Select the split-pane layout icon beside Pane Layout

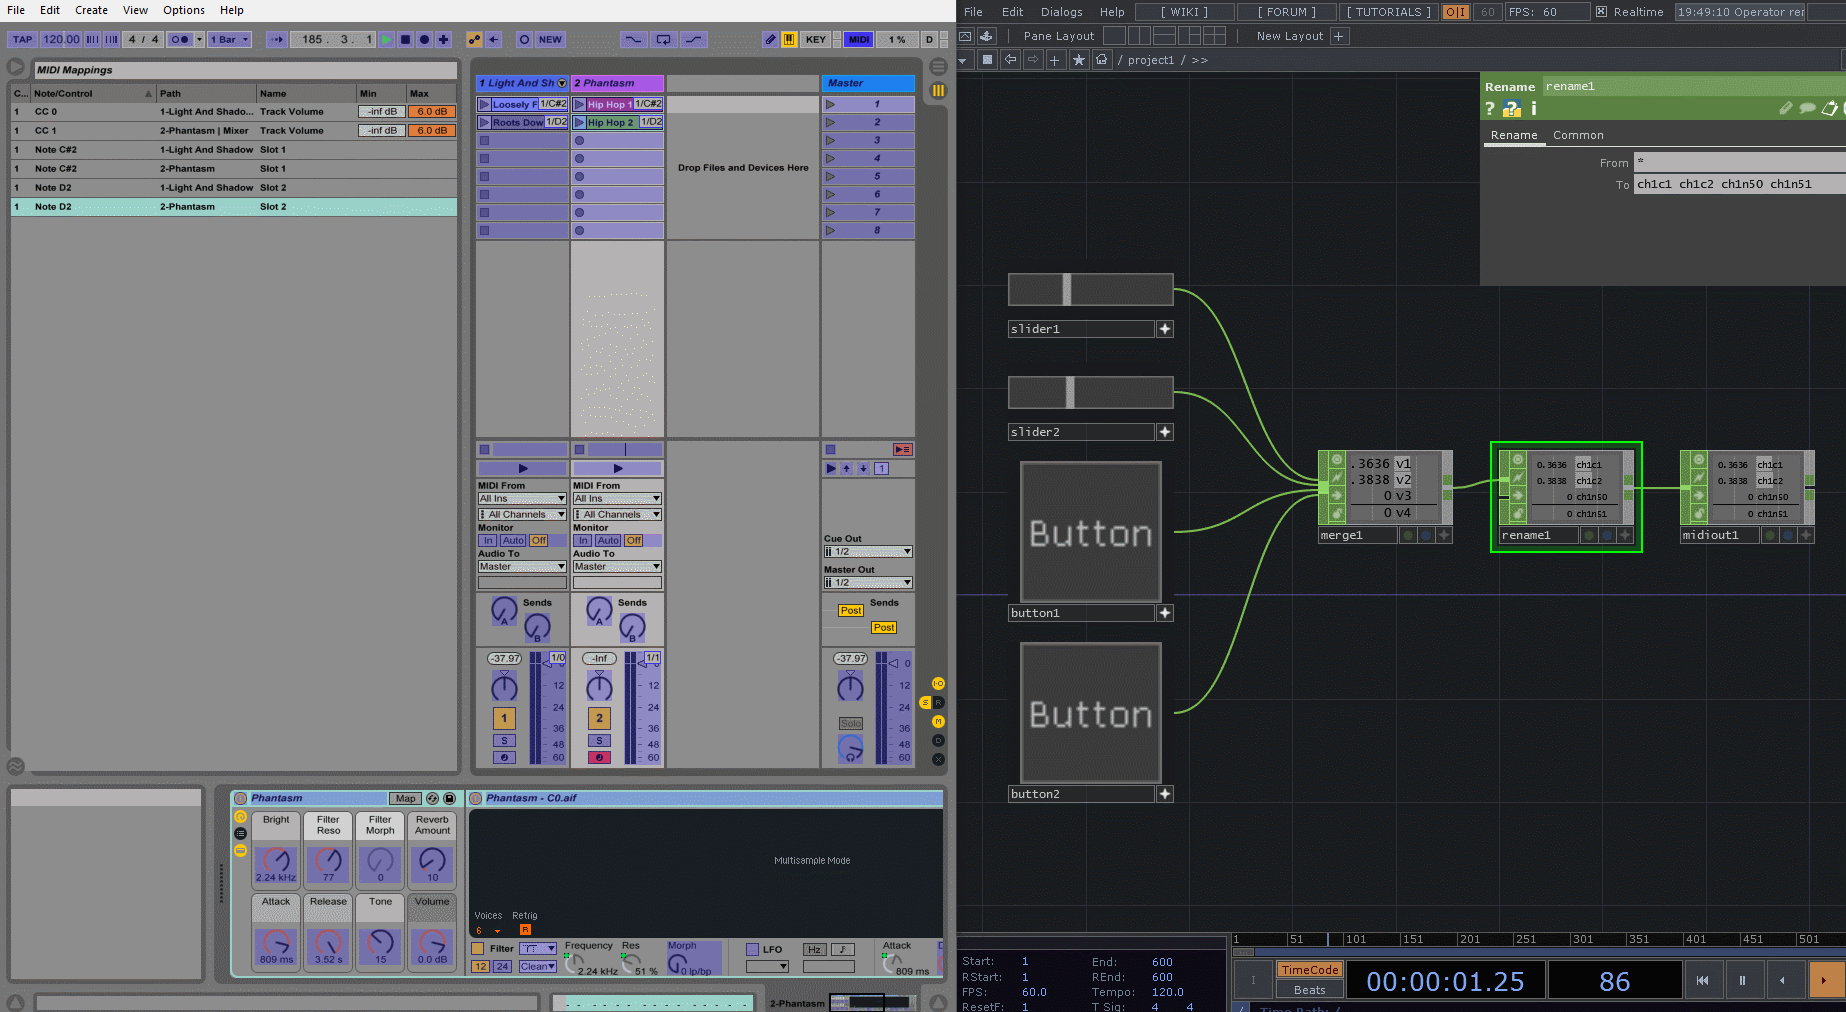[1141, 35]
